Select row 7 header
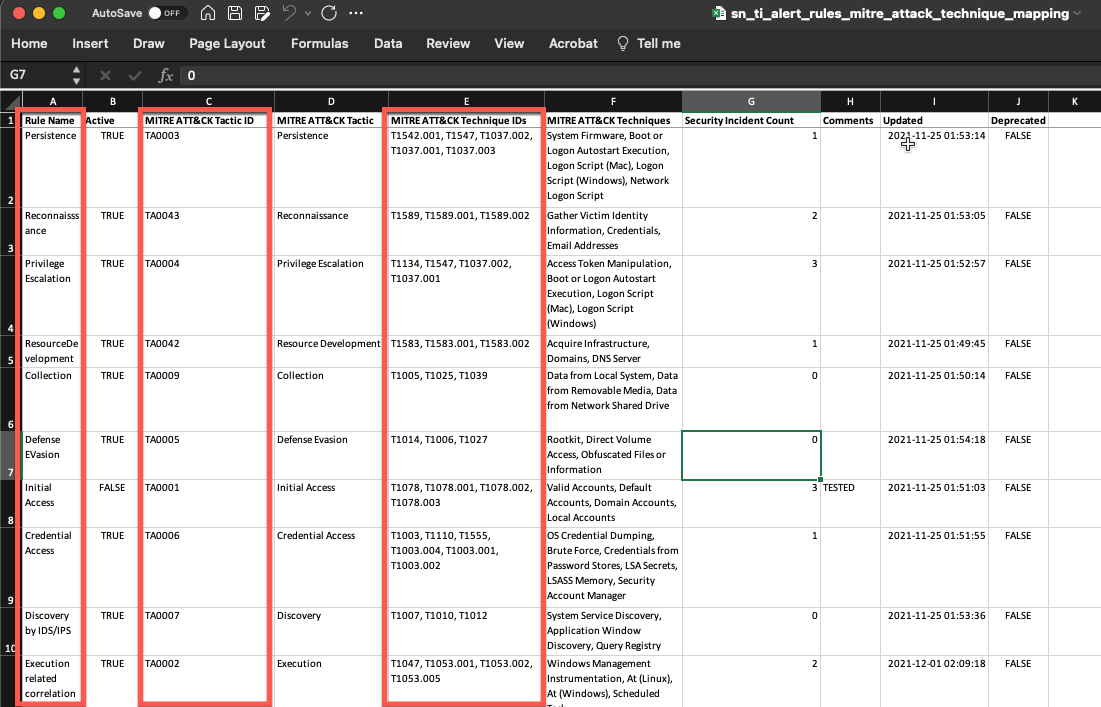Image resolution: width=1101 pixels, height=707 pixels. [11, 456]
